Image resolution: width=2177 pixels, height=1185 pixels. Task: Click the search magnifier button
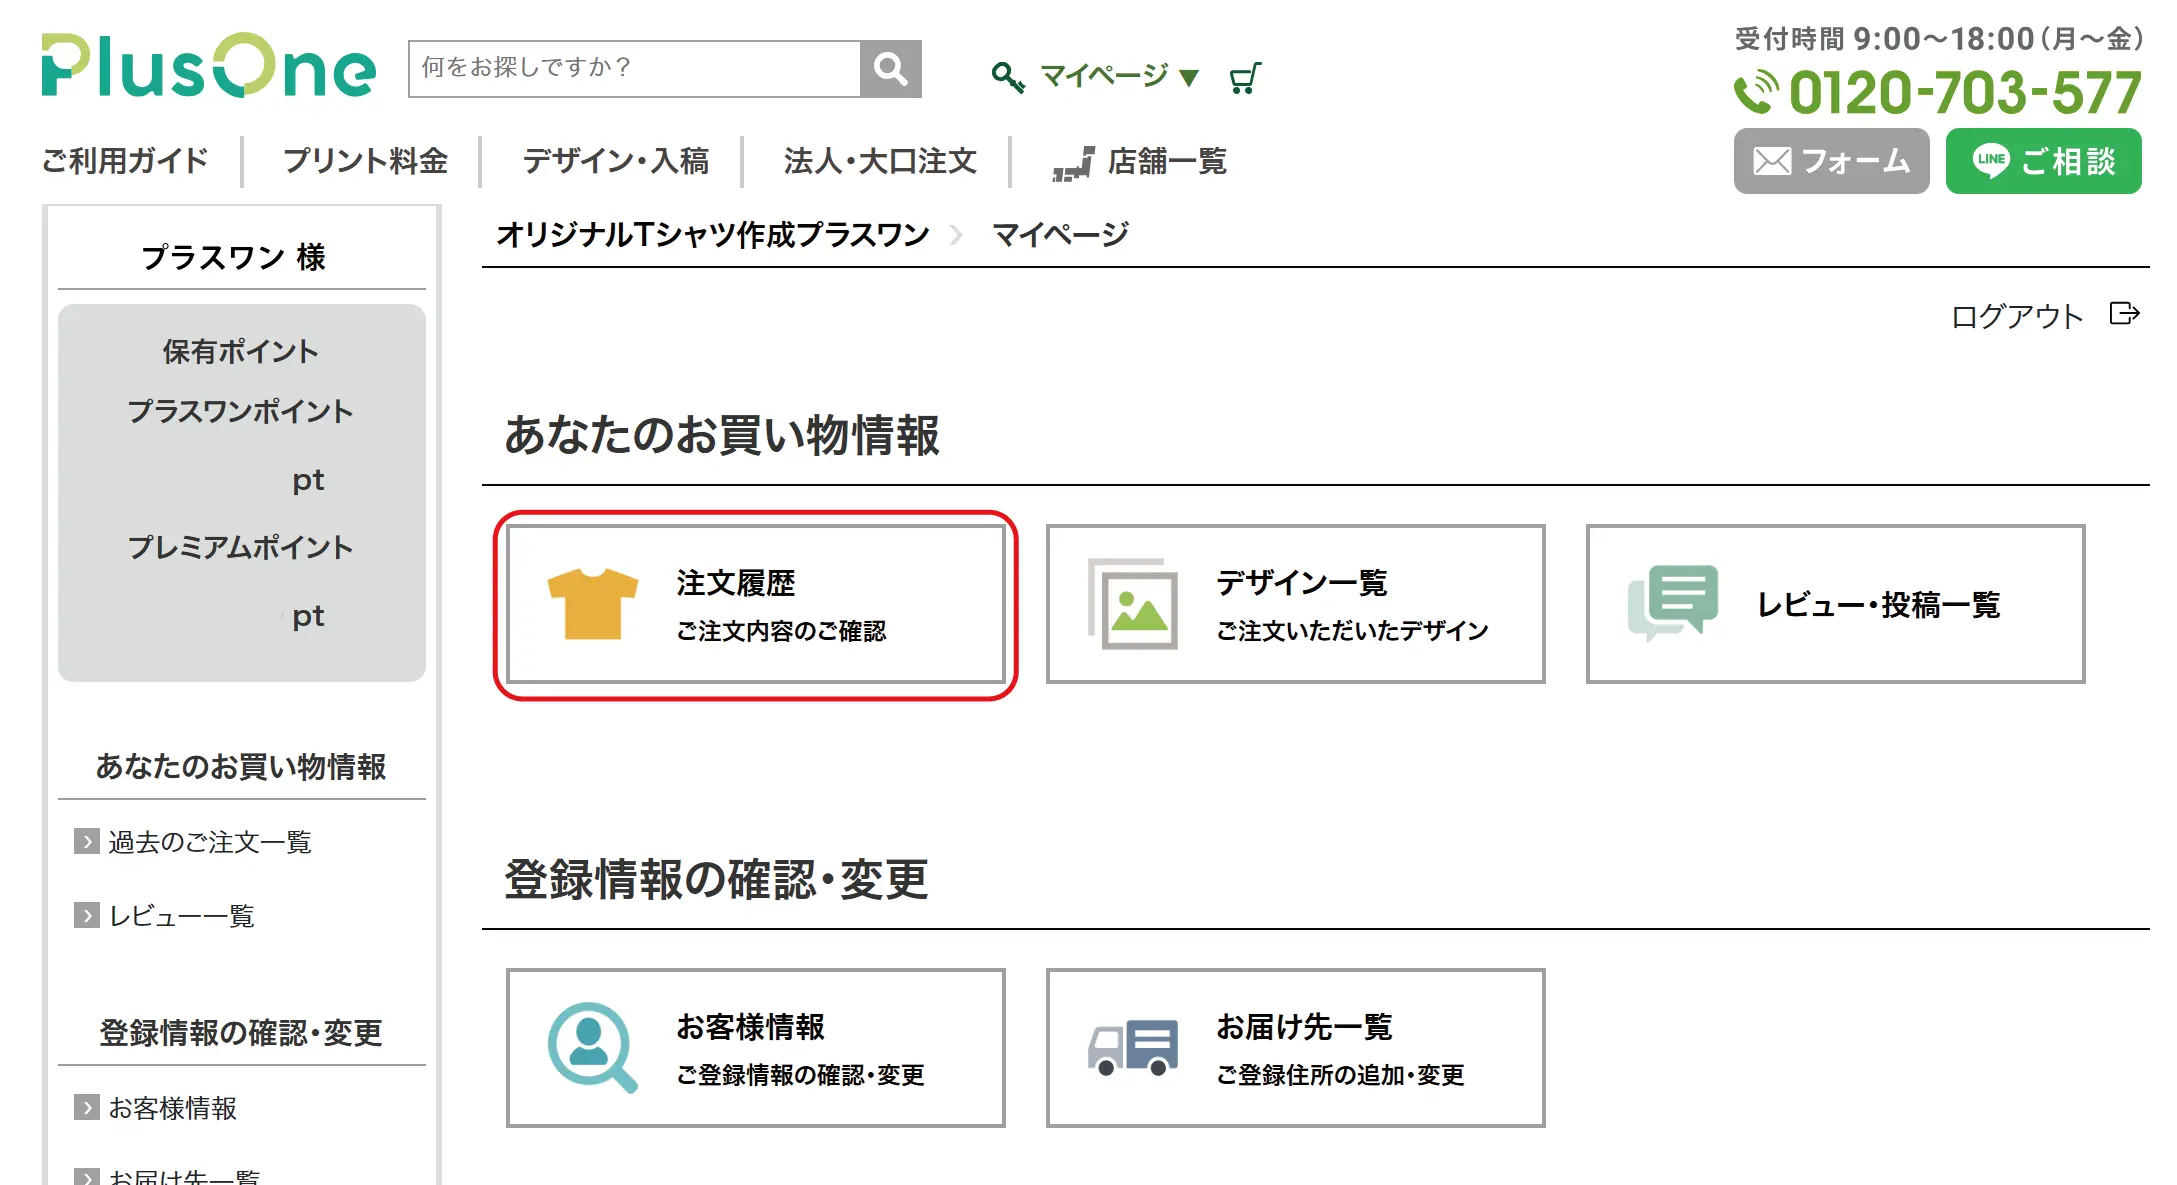coord(890,69)
